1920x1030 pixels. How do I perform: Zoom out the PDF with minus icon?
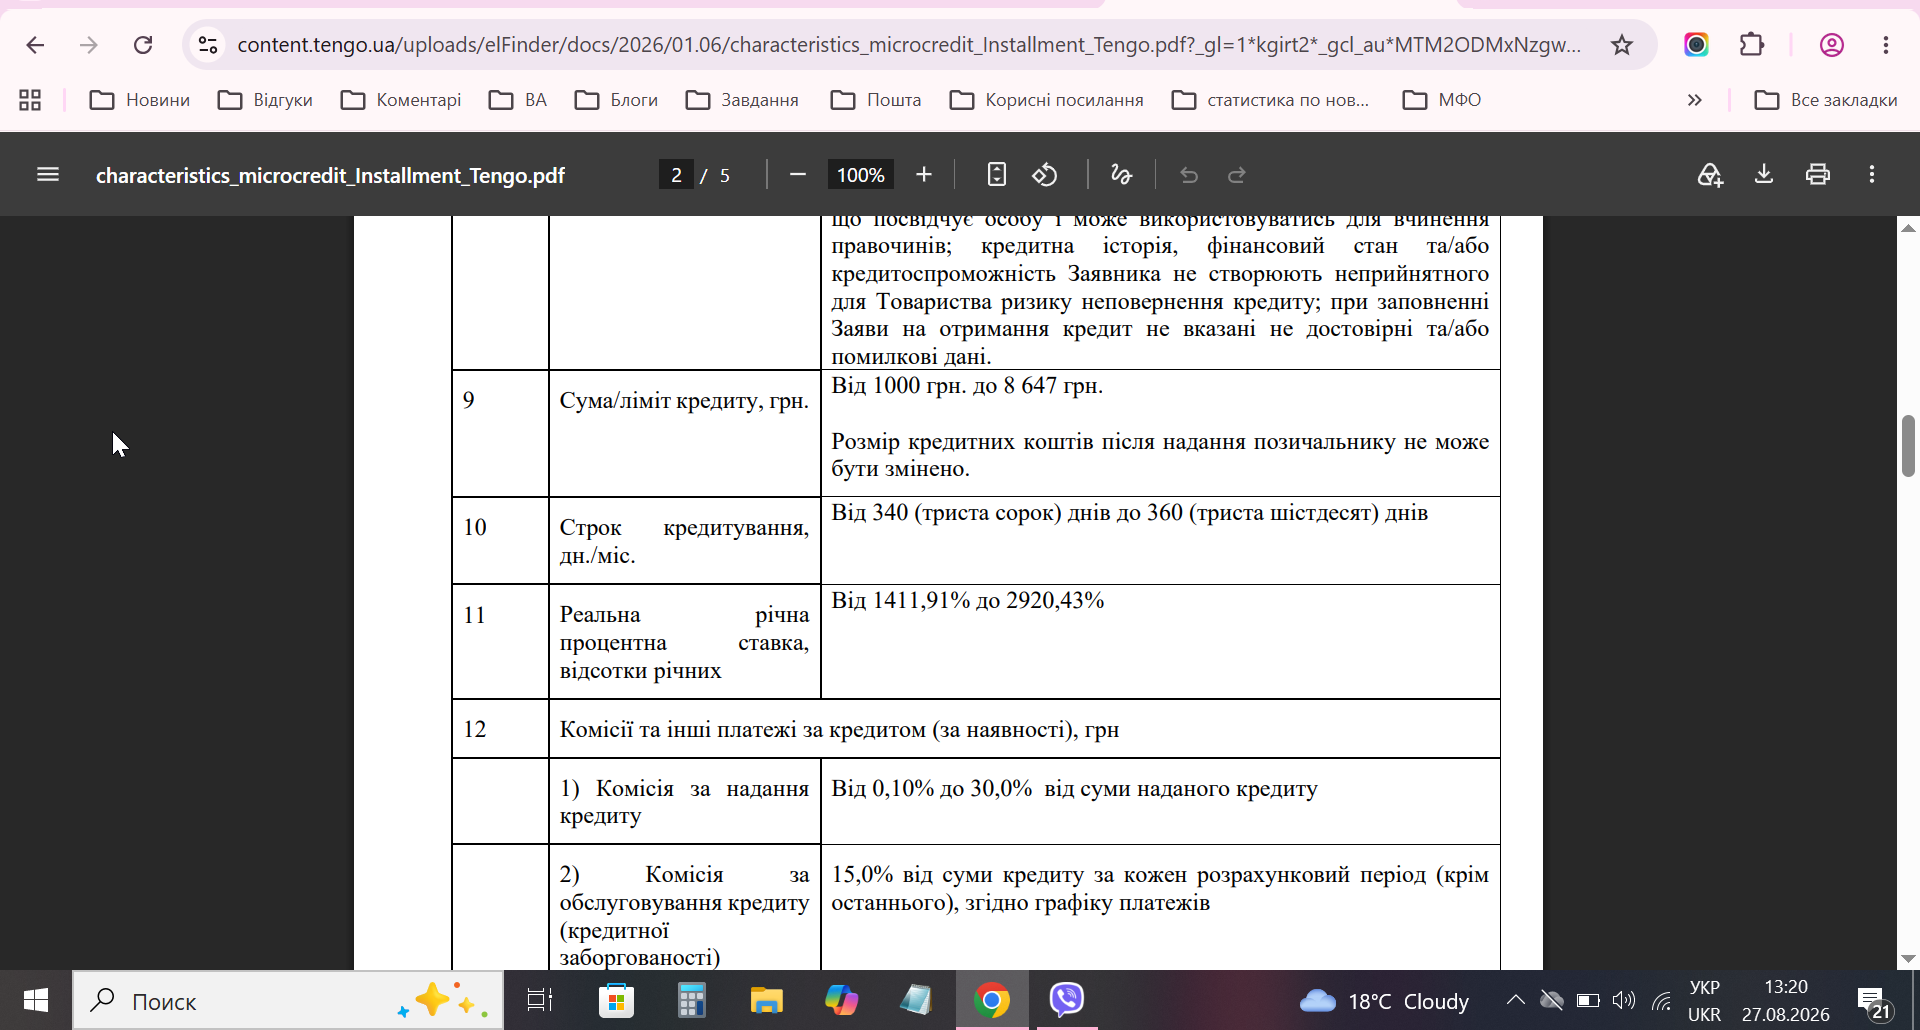tap(797, 175)
